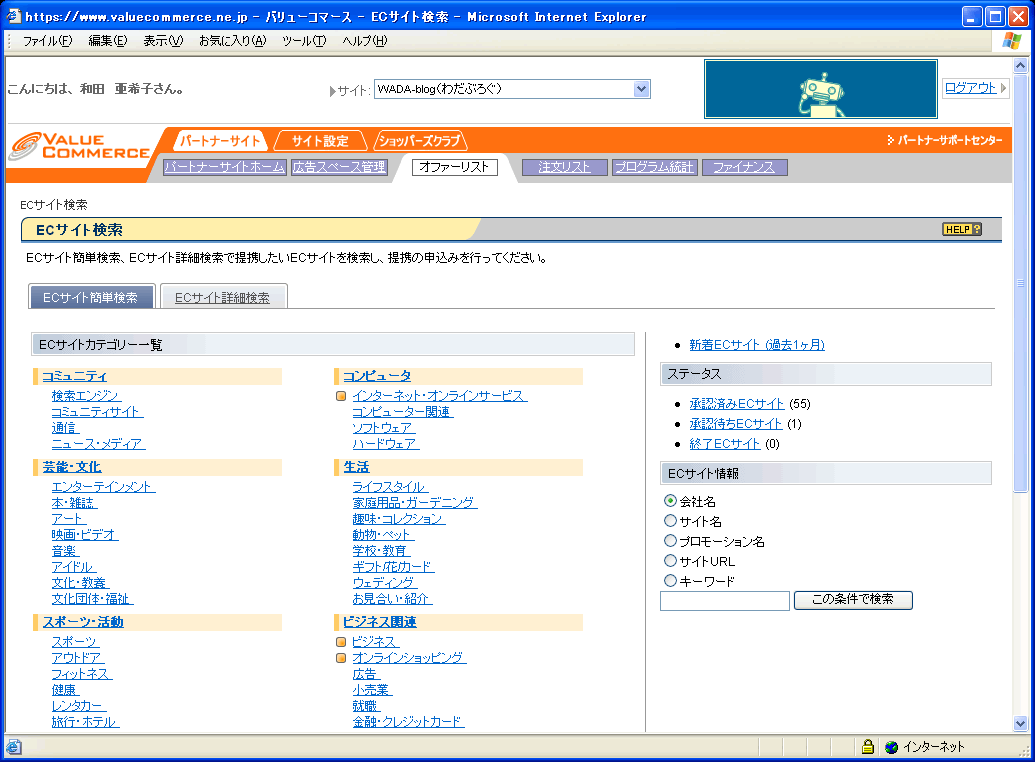Screen dimensions: 1035x762
Task: Open the サイト設定 tab
Action: [x=320, y=141]
